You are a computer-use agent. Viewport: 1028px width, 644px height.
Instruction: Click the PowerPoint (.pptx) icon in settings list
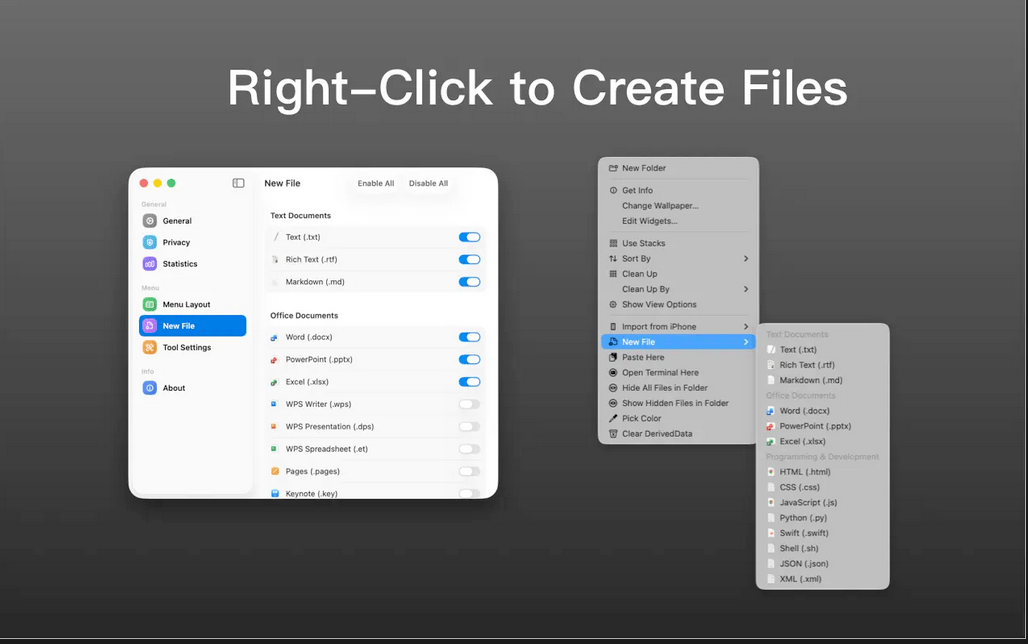(x=274, y=360)
